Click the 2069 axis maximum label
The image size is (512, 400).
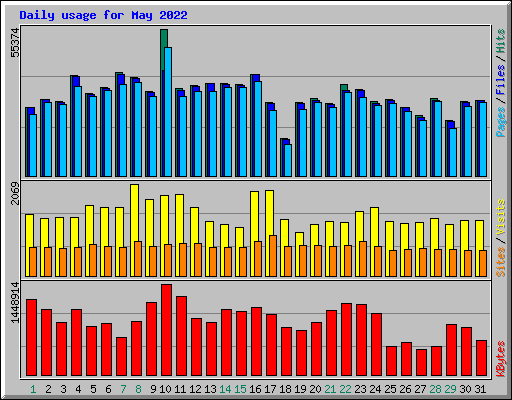click(x=15, y=193)
